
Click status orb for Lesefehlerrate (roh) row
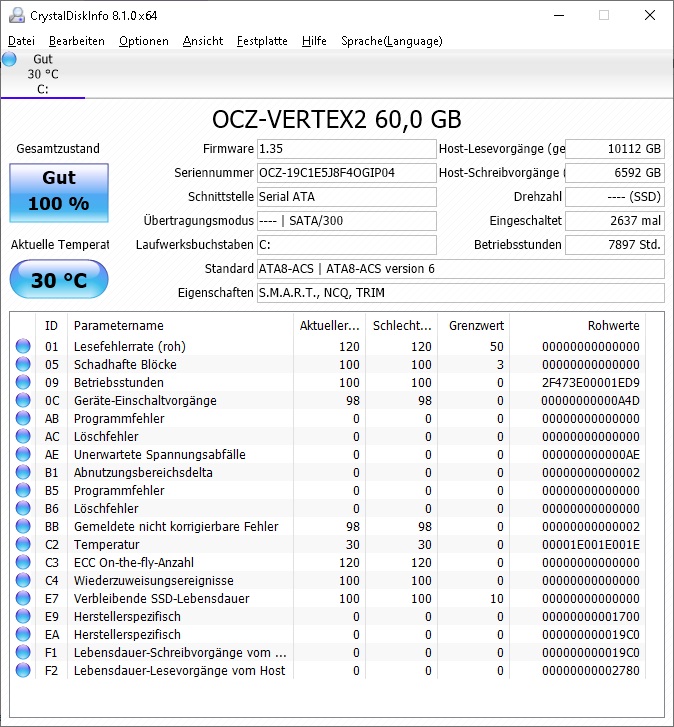(23, 346)
